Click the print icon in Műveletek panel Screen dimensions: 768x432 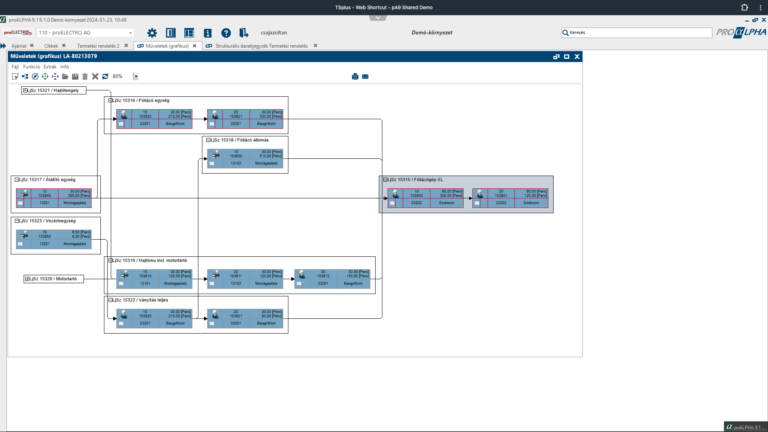[355, 76]
